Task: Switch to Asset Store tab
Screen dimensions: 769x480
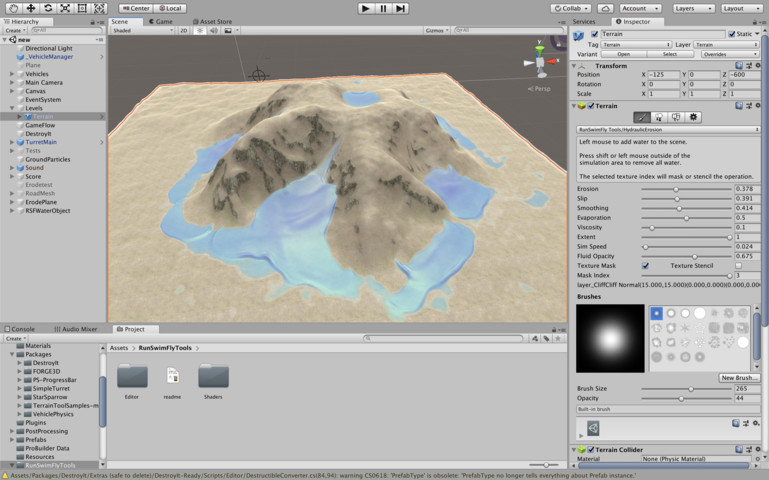Action: [212, 22]
